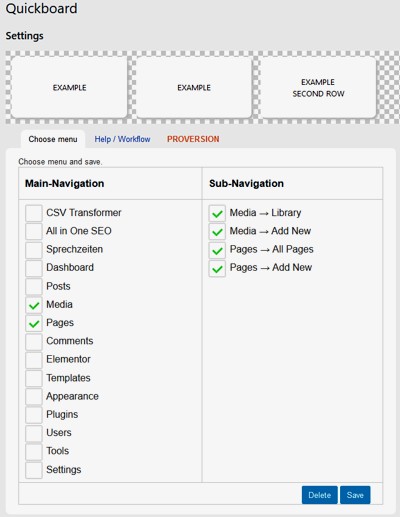Enable the All in One SEO checkbox

(34, 231)
